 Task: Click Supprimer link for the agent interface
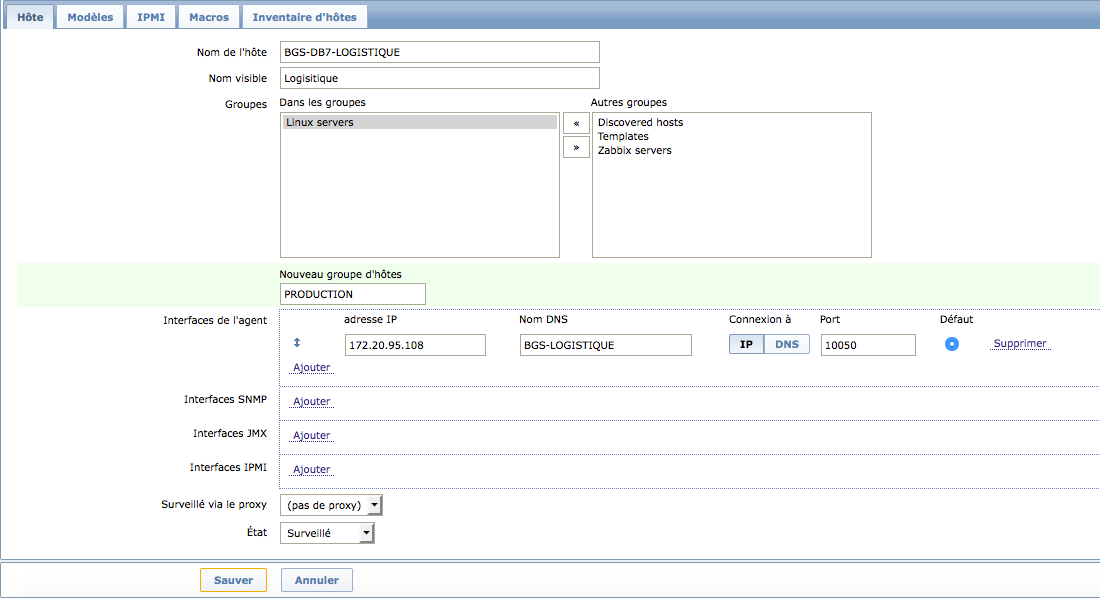pyautogui.click(x=1019, y=343)
